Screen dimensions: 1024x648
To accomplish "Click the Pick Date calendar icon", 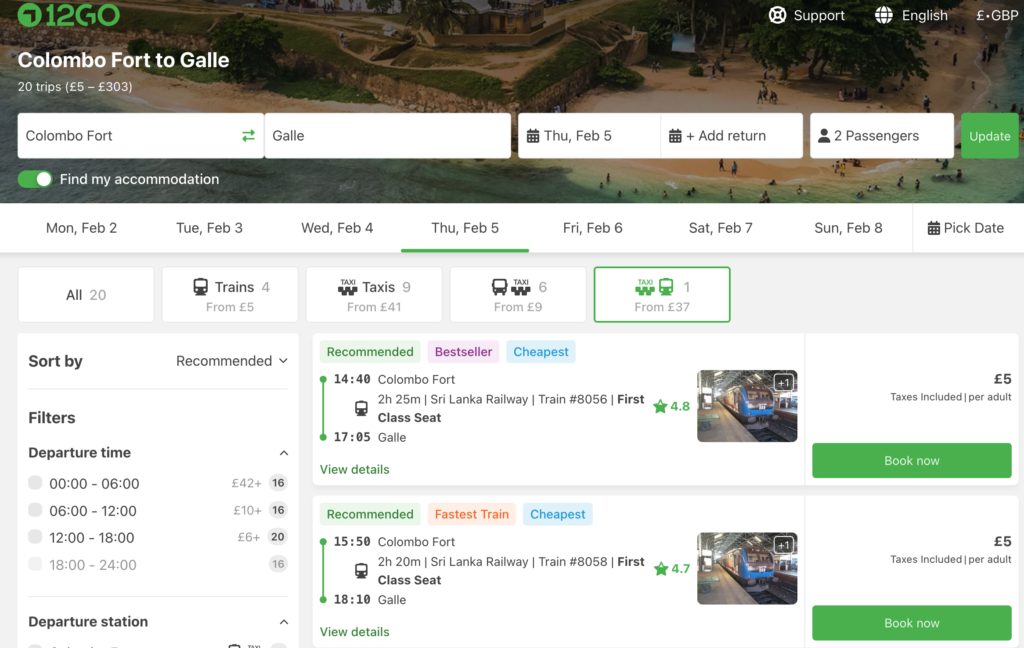I will [933, 228].
